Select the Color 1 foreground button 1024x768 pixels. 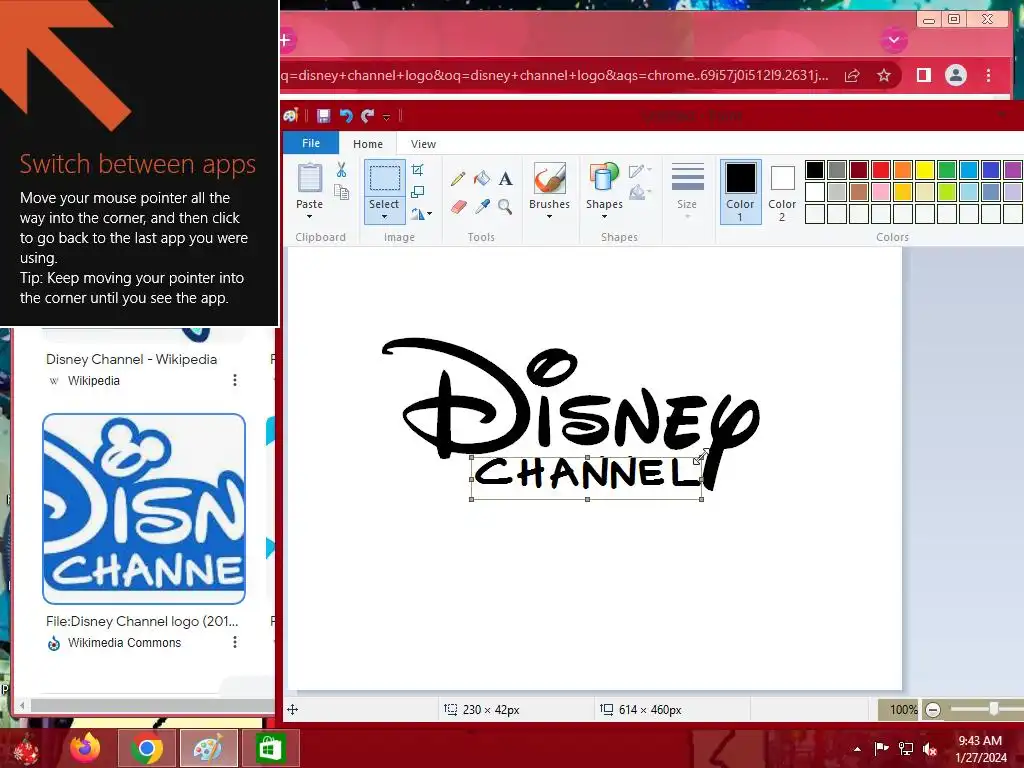click(x=741, y=191)
